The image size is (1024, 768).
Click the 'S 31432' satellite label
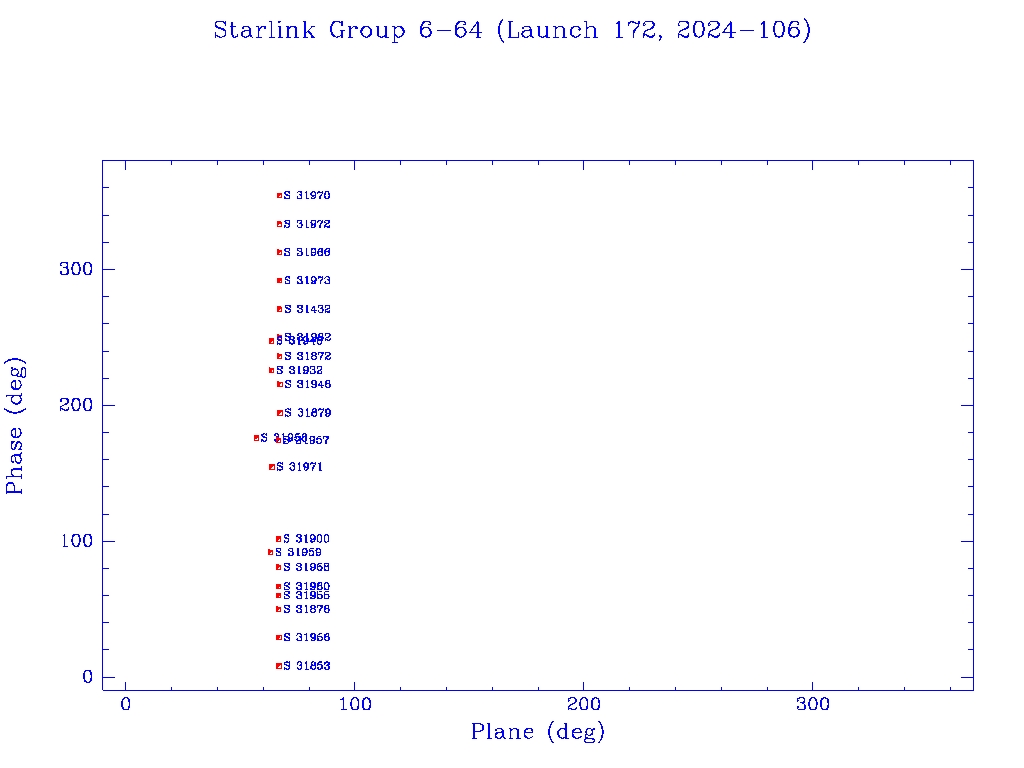pos(307,310)
